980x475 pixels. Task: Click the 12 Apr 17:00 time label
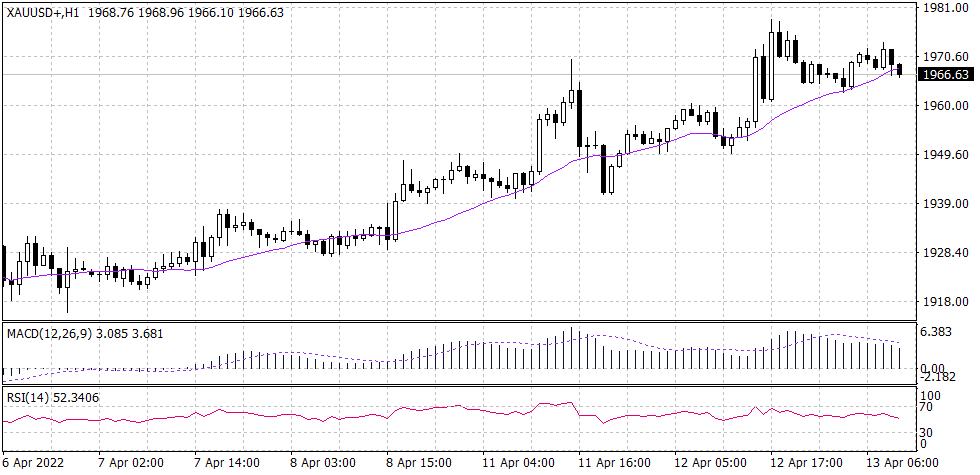808,463
